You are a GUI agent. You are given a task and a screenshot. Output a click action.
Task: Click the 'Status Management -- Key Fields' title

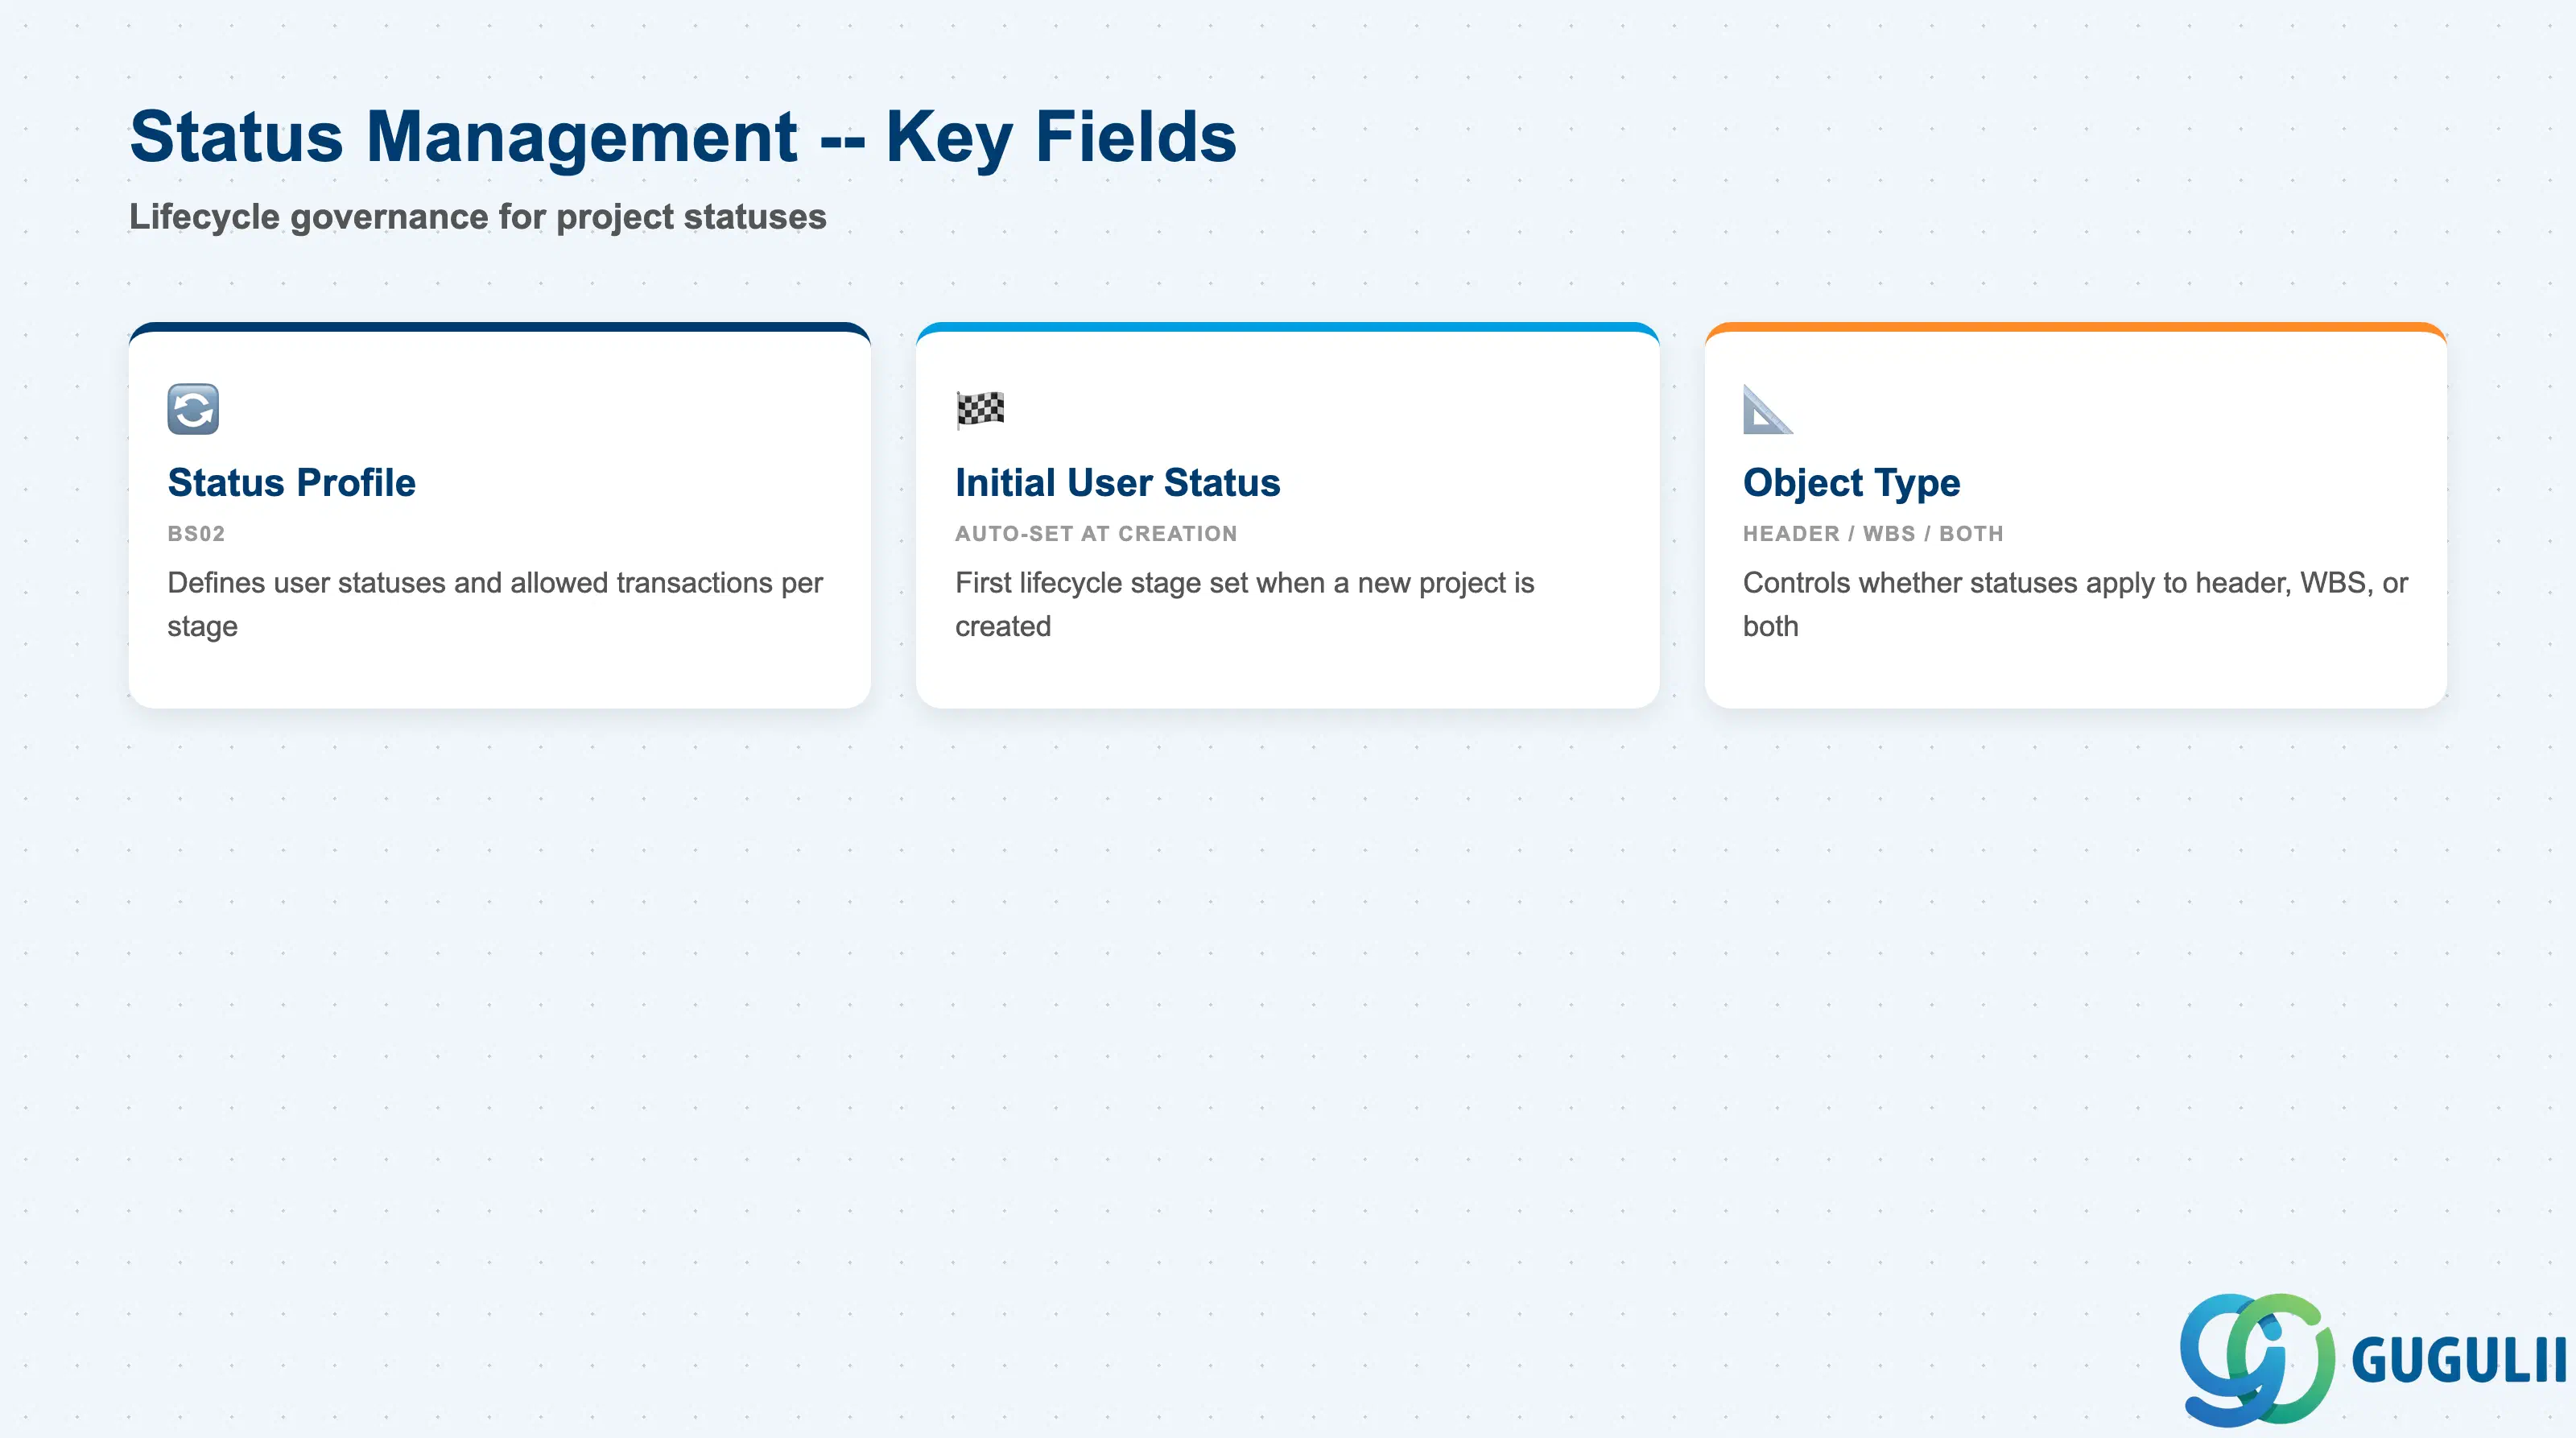(x=683, y=137)
